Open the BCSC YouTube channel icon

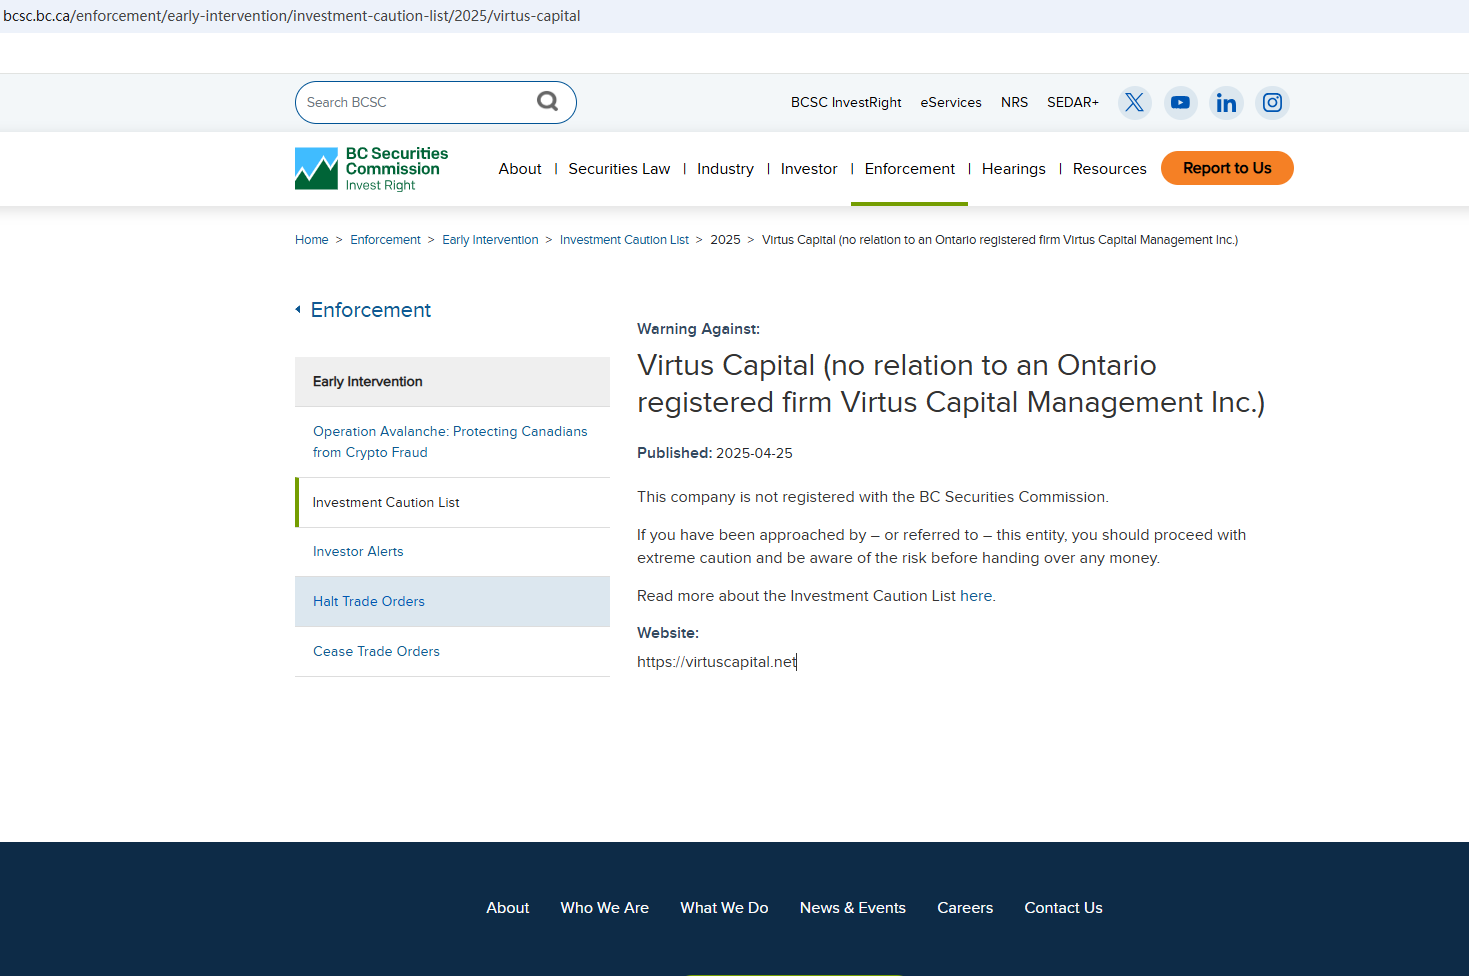tap(1180, 102)
